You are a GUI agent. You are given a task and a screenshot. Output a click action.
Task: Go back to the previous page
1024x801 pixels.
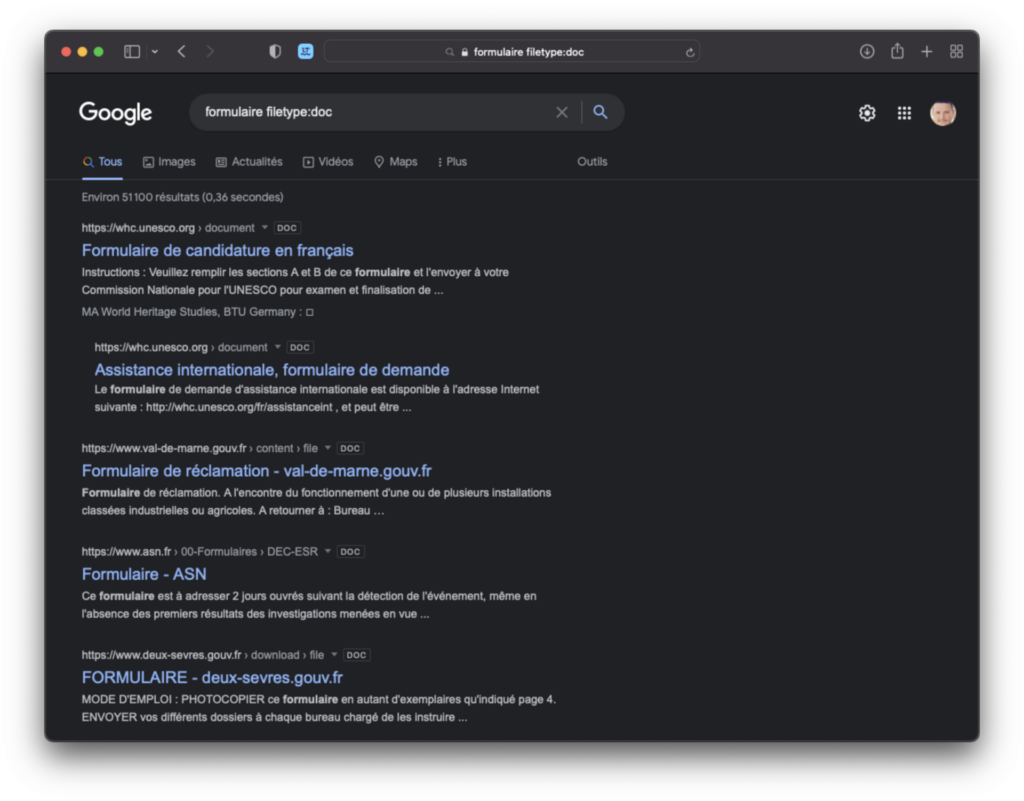[x=182, y=52]
